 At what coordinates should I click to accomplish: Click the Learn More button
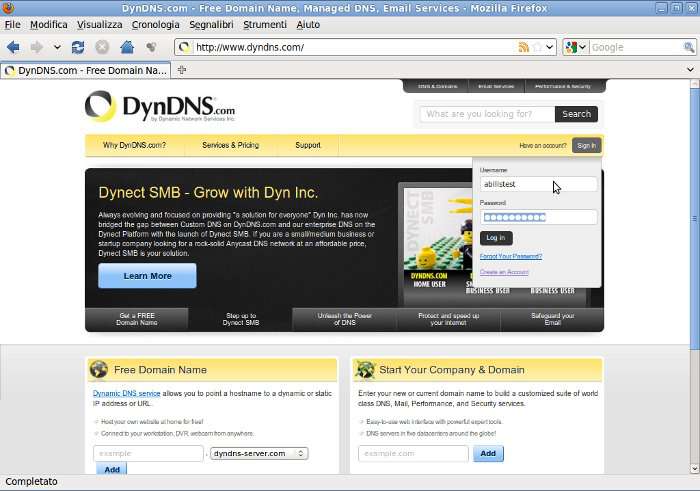(x=147, y=276)
